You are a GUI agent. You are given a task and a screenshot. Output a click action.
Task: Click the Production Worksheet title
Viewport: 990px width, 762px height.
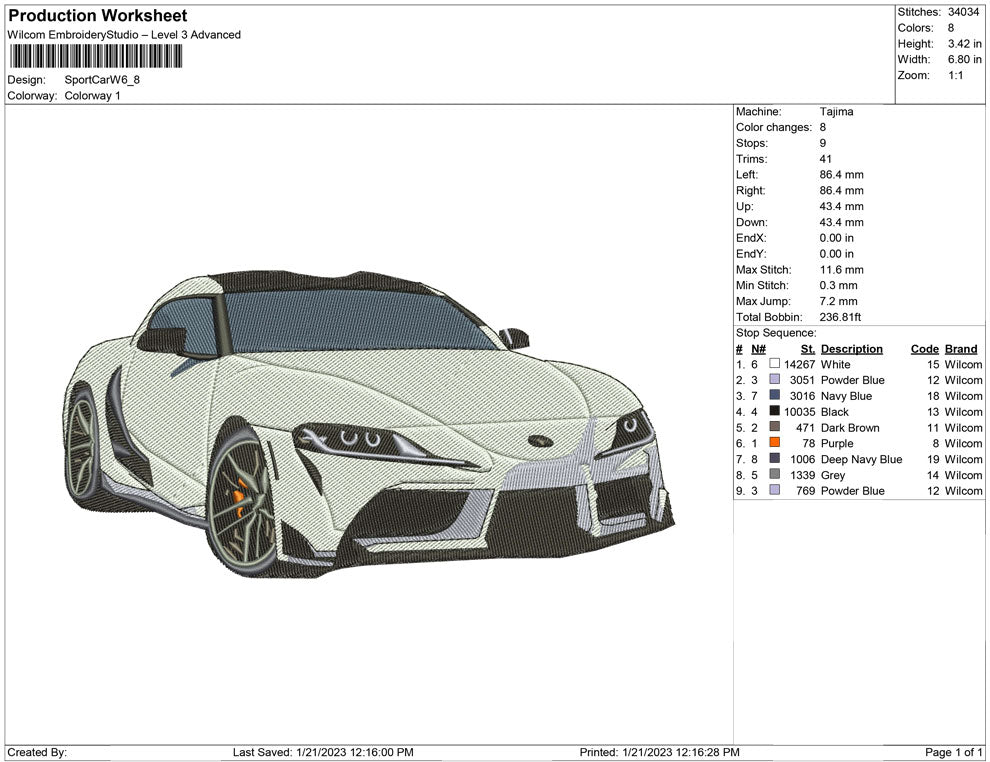98,16
